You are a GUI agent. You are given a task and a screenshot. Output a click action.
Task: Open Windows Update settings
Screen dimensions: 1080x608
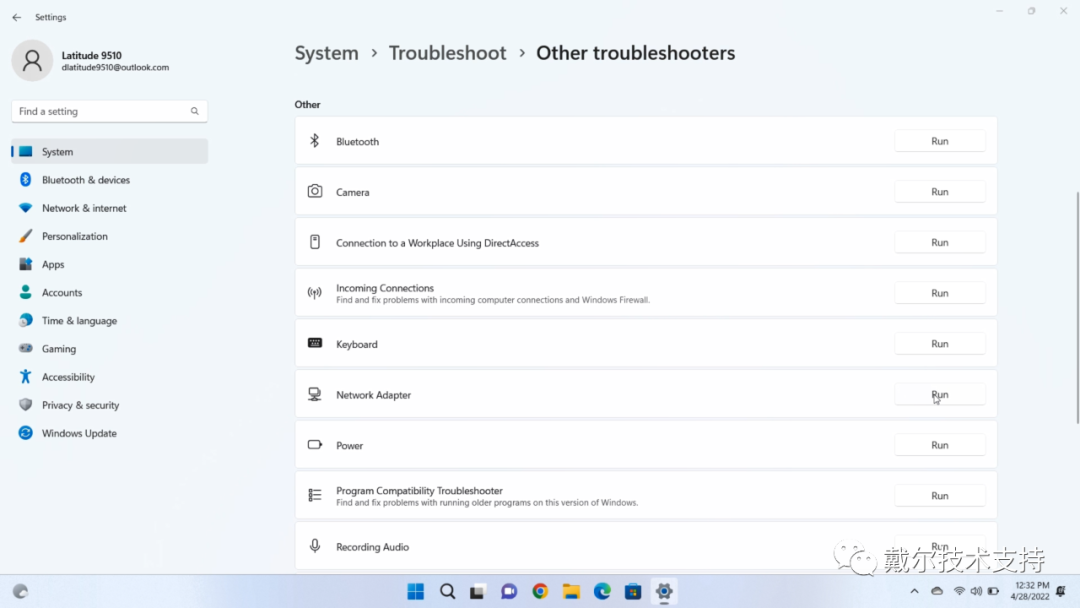(x=110, y=434)
